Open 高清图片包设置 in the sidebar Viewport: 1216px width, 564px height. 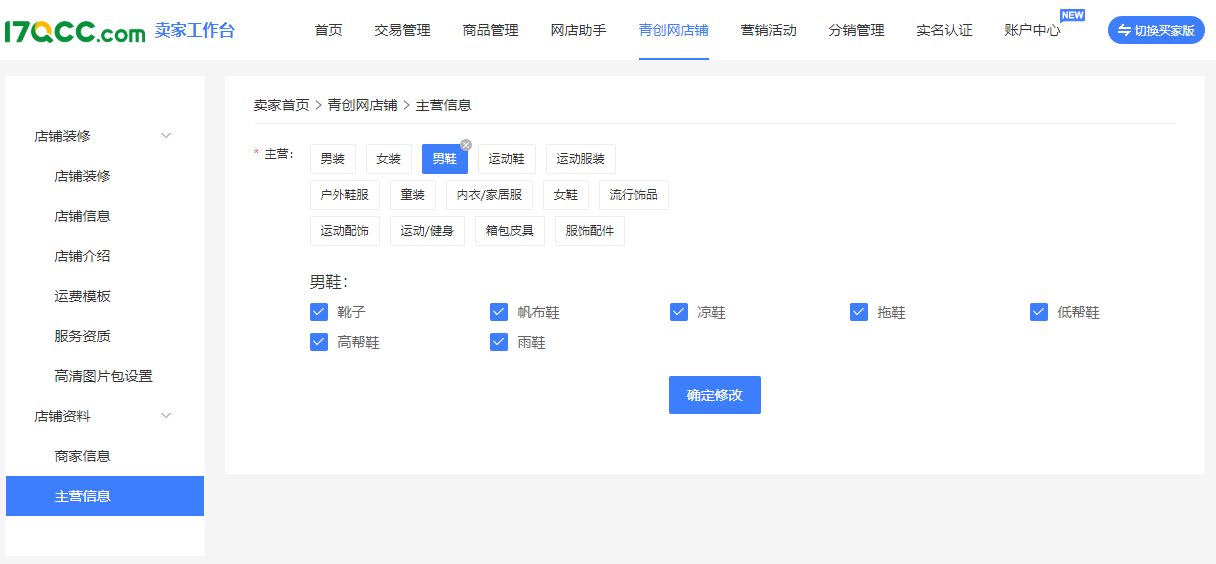click(103, 376)
